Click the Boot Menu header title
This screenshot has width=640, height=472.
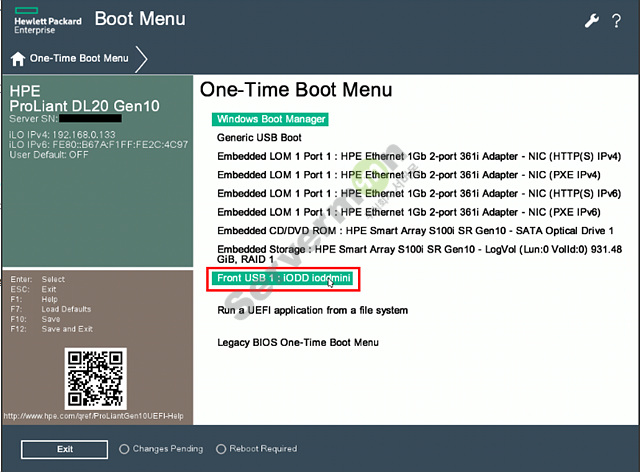pyautogui.click(x=140, y=19)
